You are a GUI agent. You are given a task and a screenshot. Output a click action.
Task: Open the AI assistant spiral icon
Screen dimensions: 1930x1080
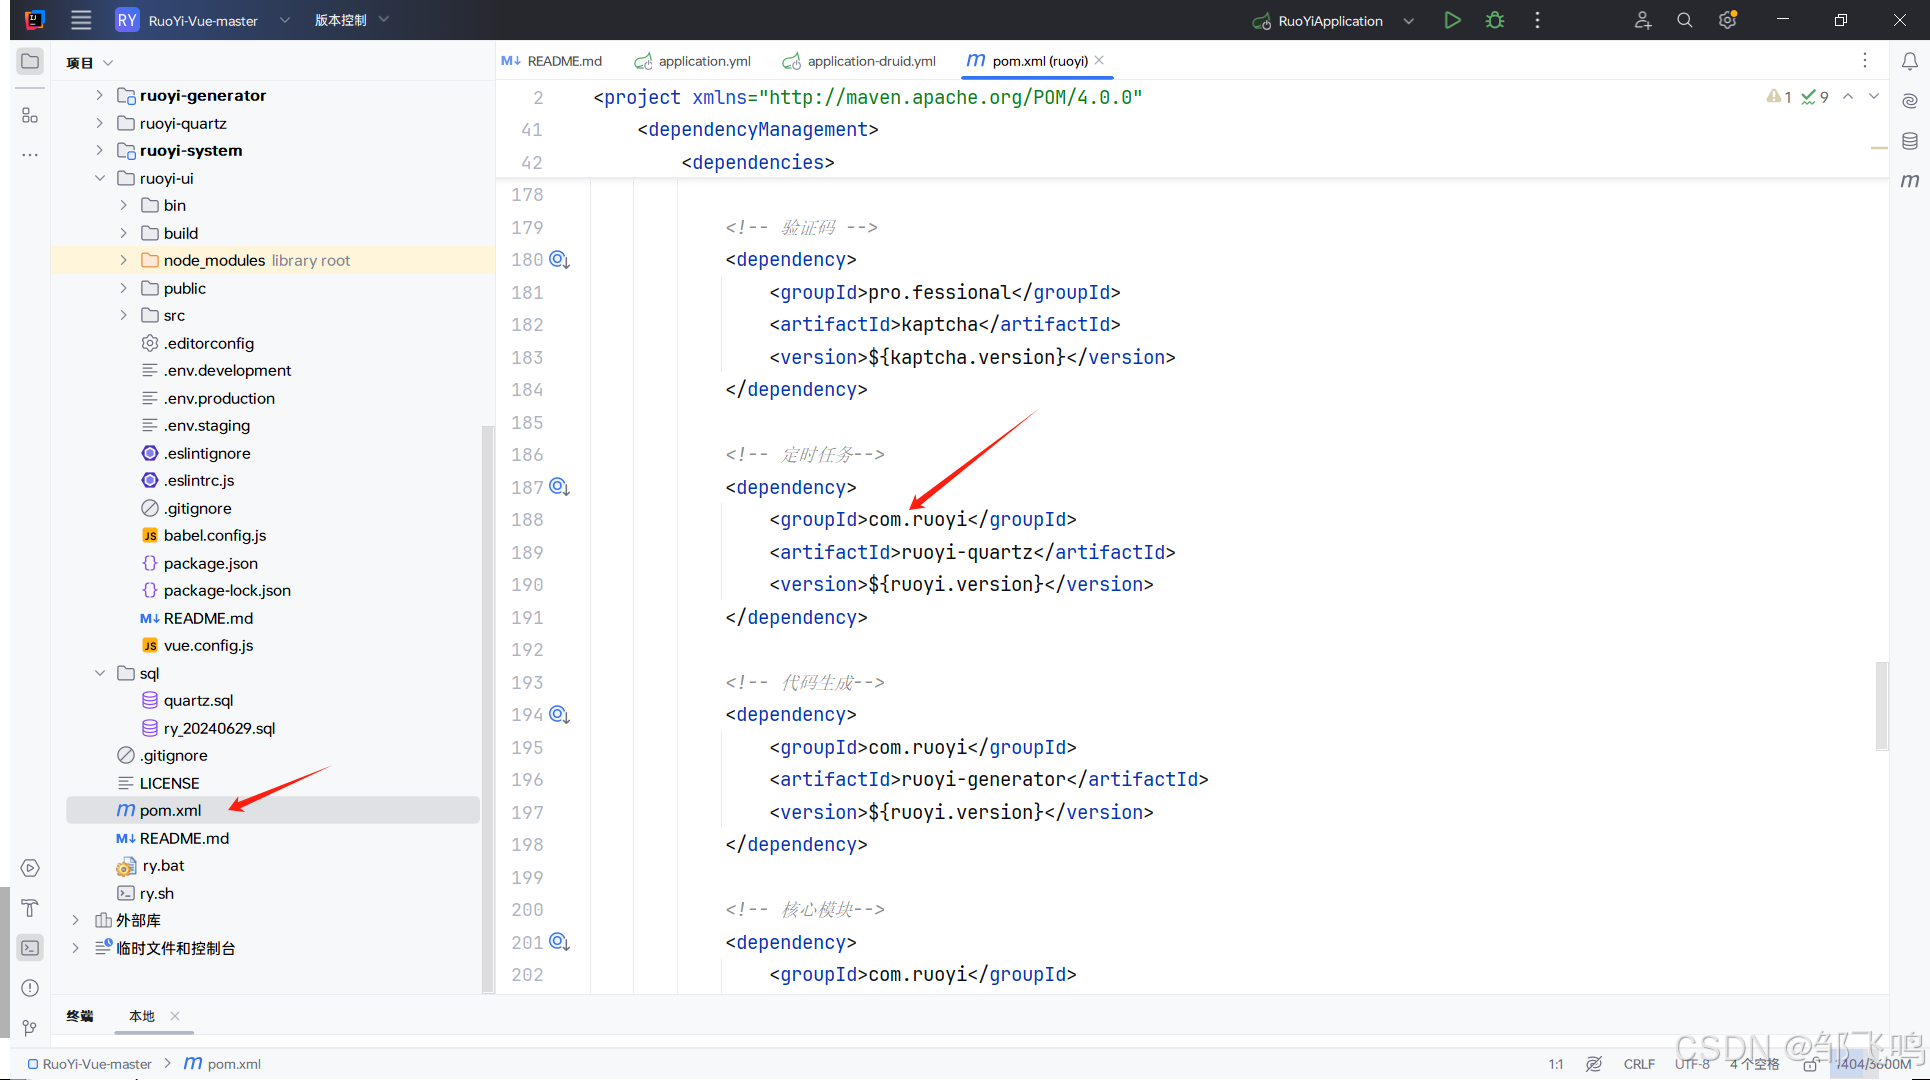(x=1910, y=101)
